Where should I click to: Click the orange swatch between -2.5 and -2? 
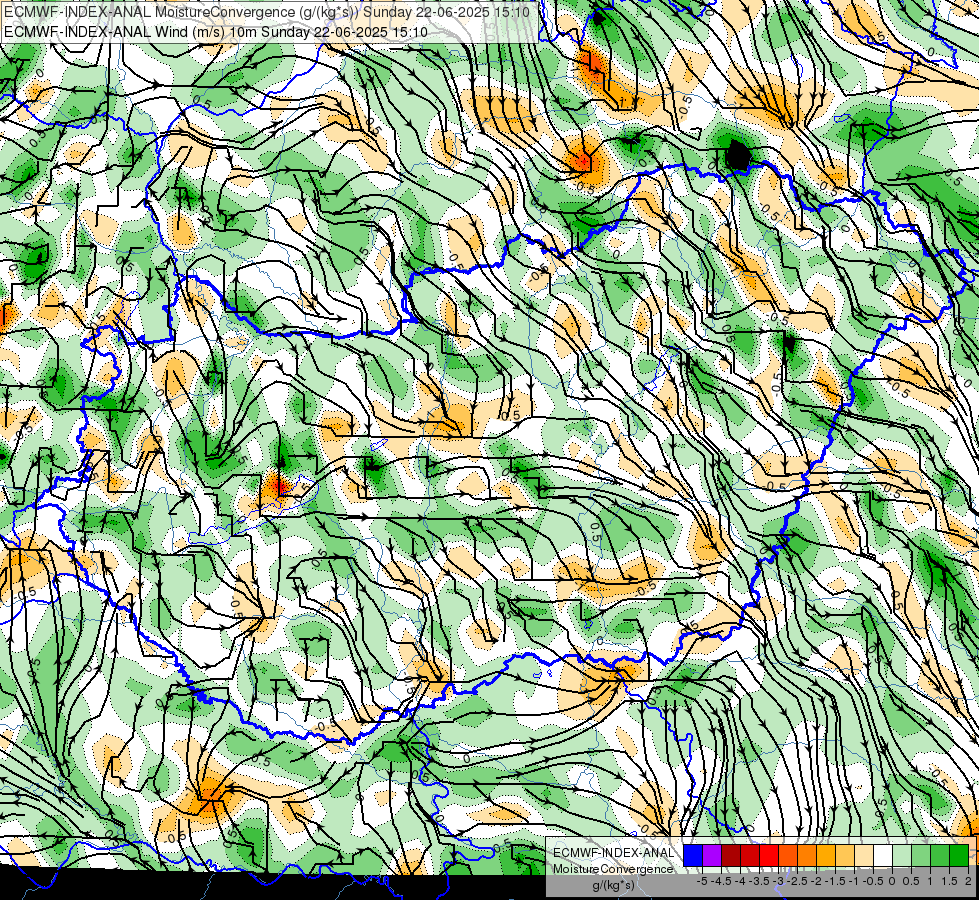(x=807, y=855)
